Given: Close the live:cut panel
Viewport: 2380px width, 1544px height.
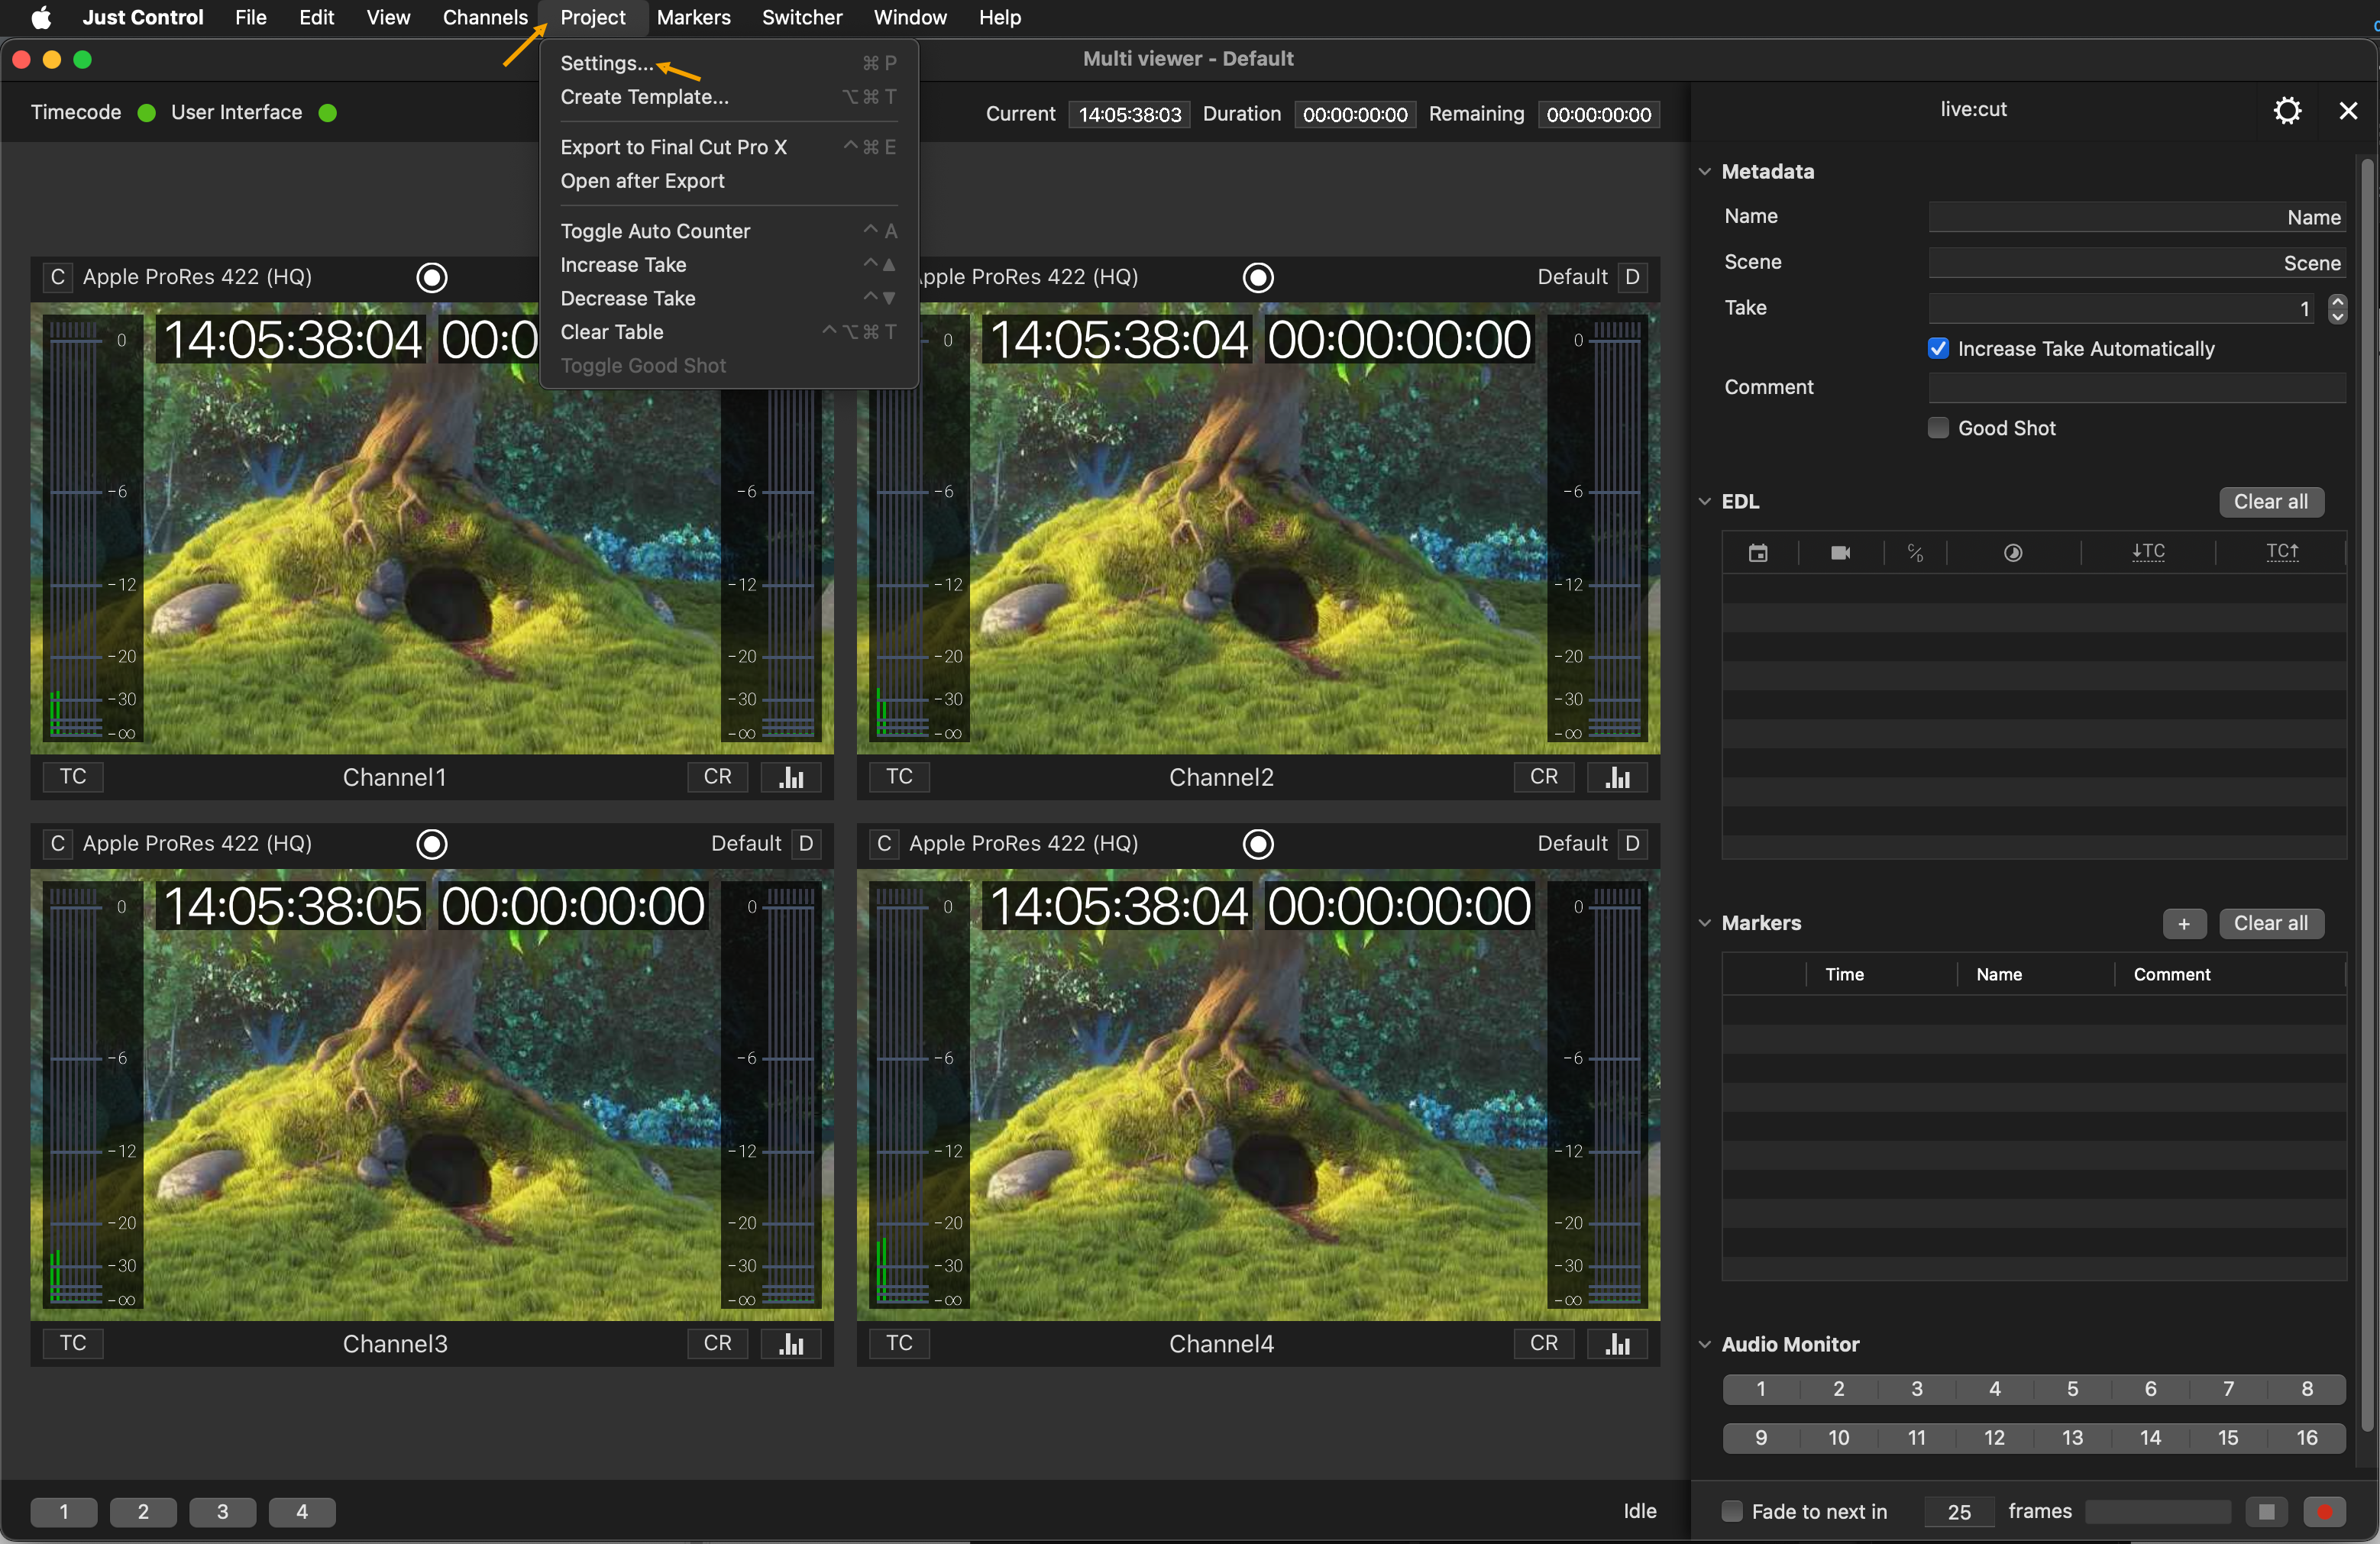Looking at the screenshot, I should tap(2348, 110).
